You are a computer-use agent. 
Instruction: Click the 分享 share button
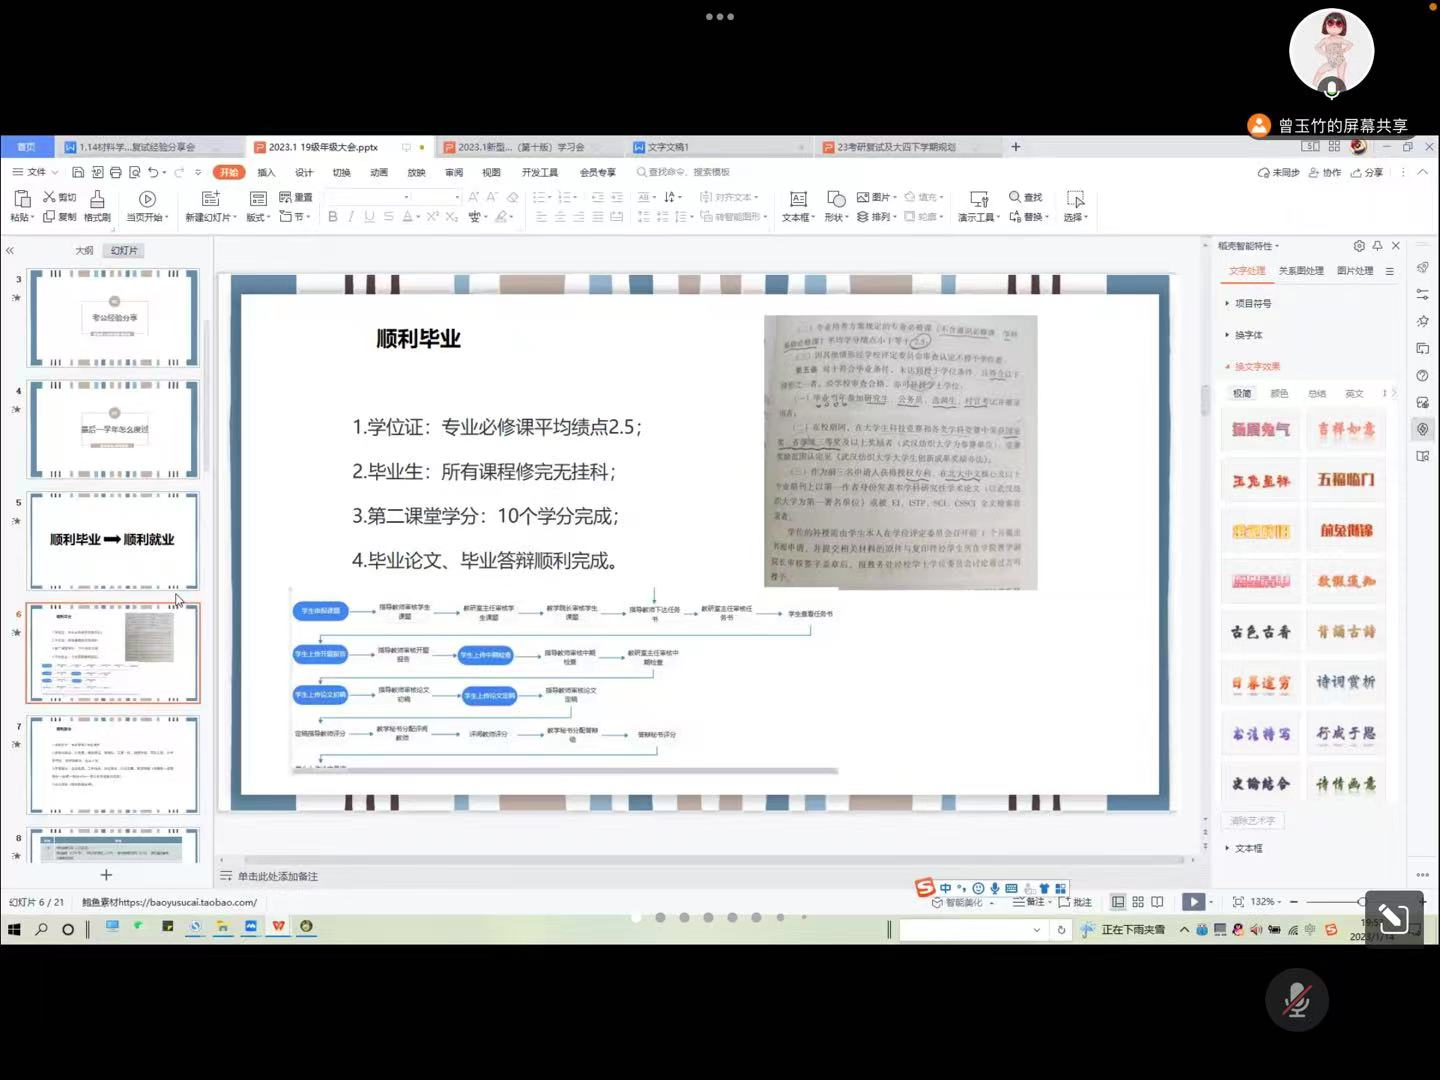point(1367,173)
